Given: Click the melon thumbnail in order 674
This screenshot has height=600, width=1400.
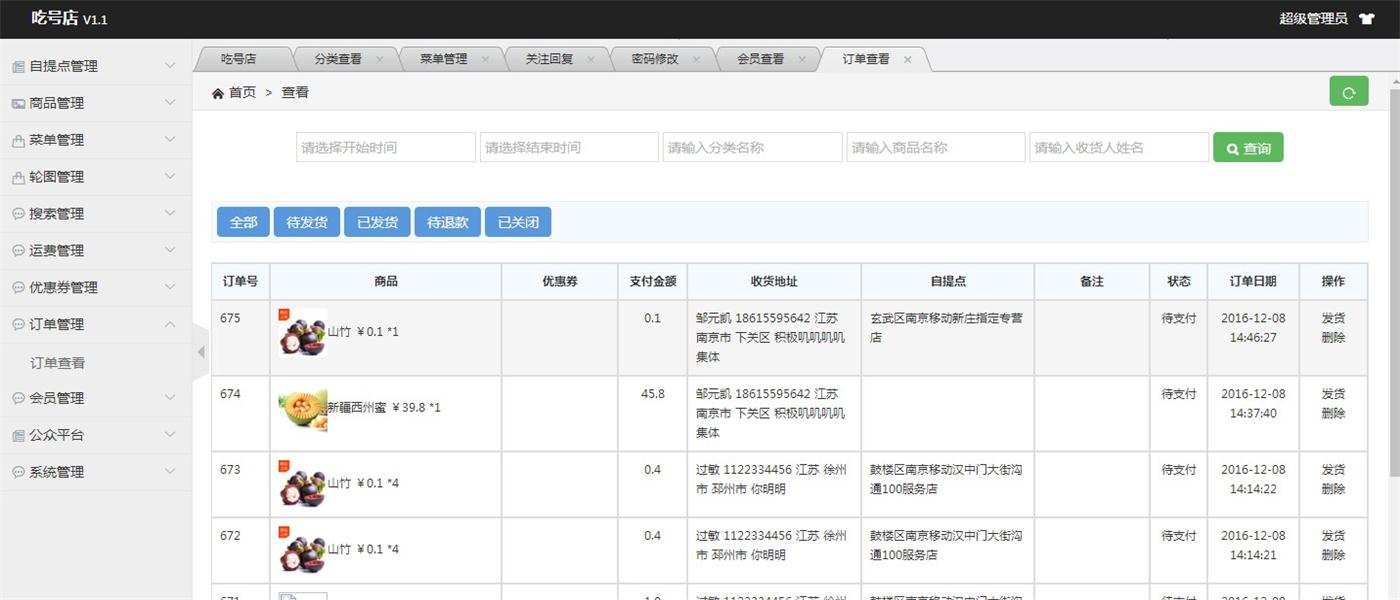Looking at the screenshot, I should coord(302,408).
